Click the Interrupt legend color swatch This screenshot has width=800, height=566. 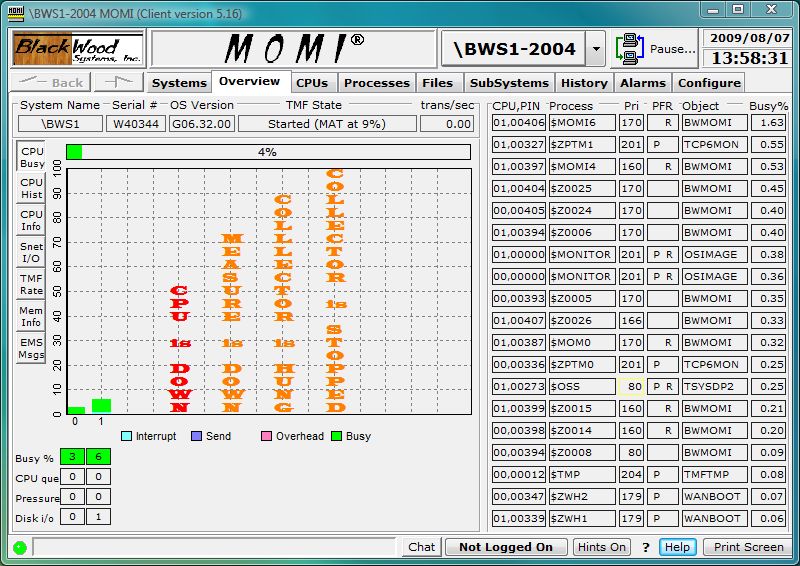coord(127,436)
